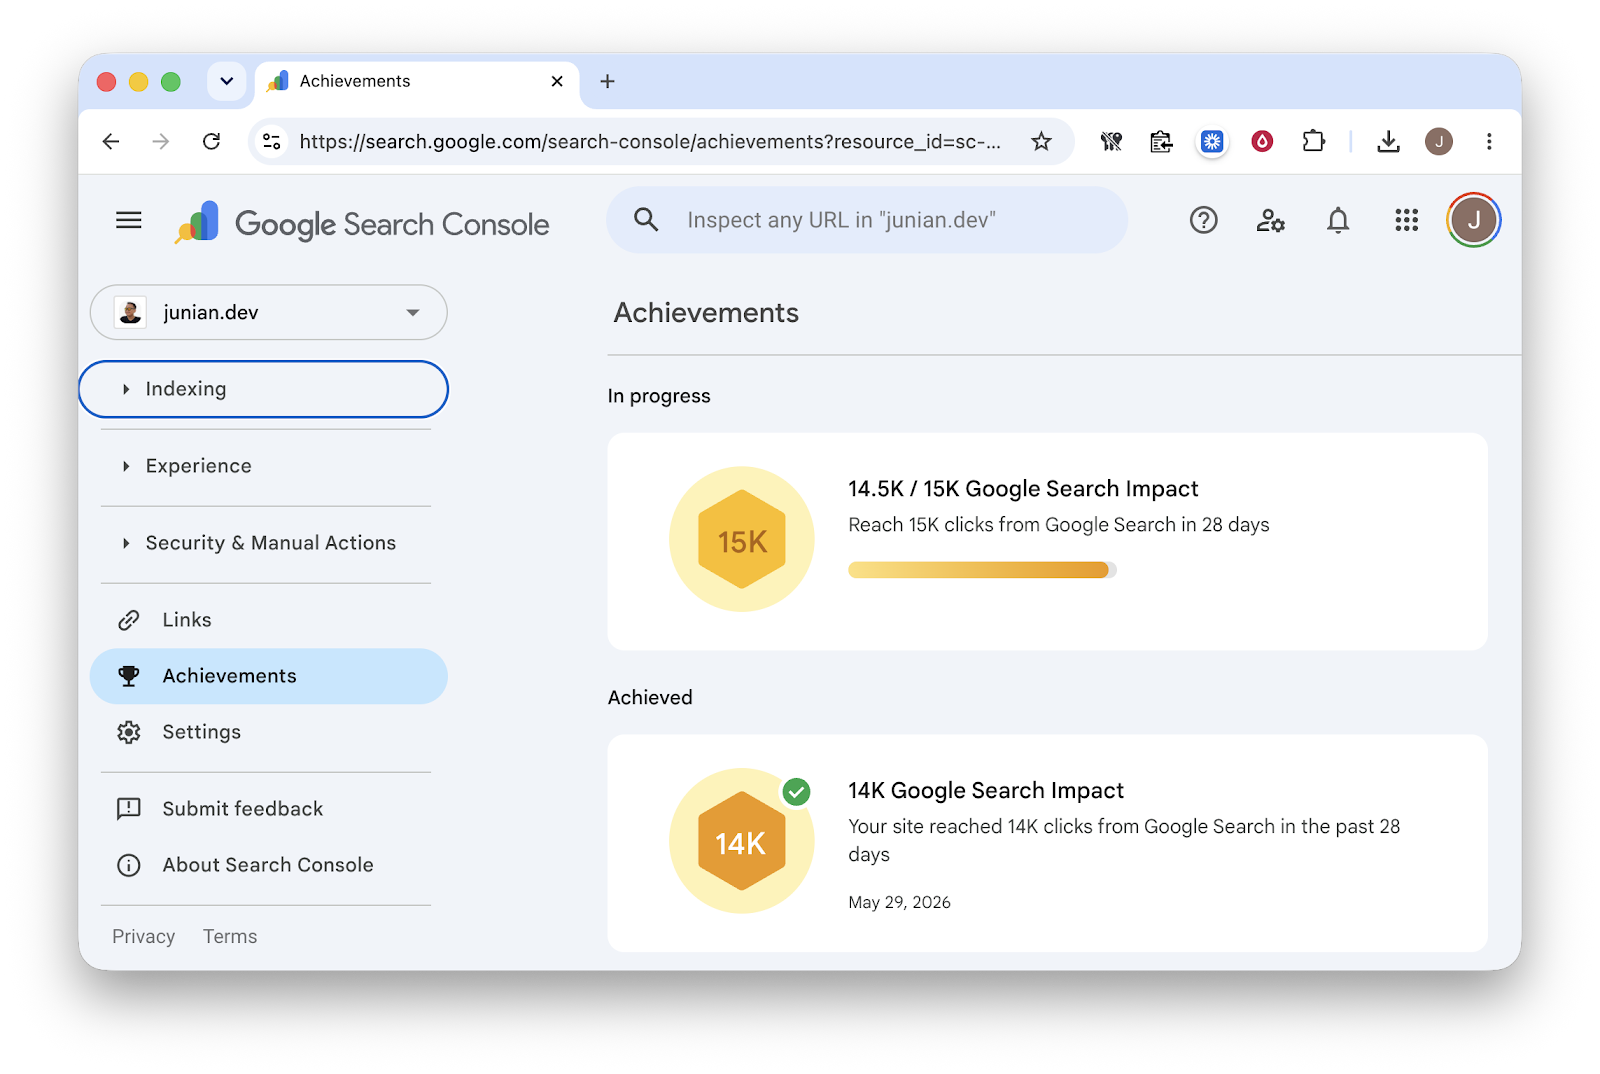
Task: Open the Help question mark icon
Action: click(1204, 220)
